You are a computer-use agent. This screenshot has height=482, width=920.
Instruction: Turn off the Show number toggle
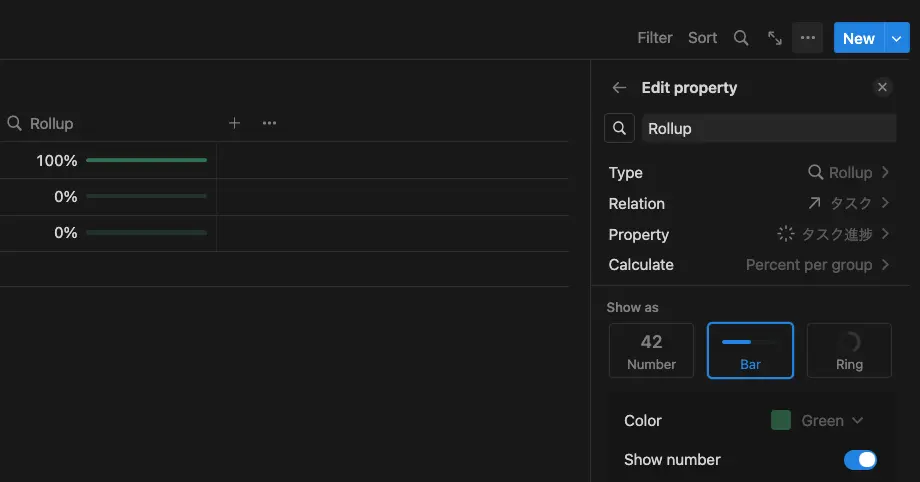(x=860, y=460)
